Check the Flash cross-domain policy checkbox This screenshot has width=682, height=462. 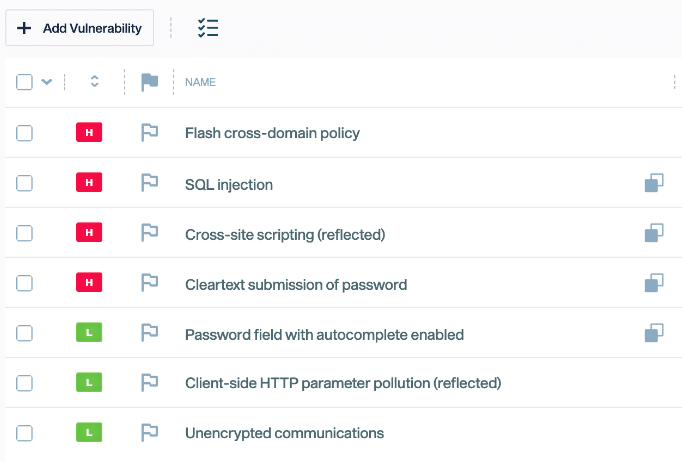(x=25, y=133)
